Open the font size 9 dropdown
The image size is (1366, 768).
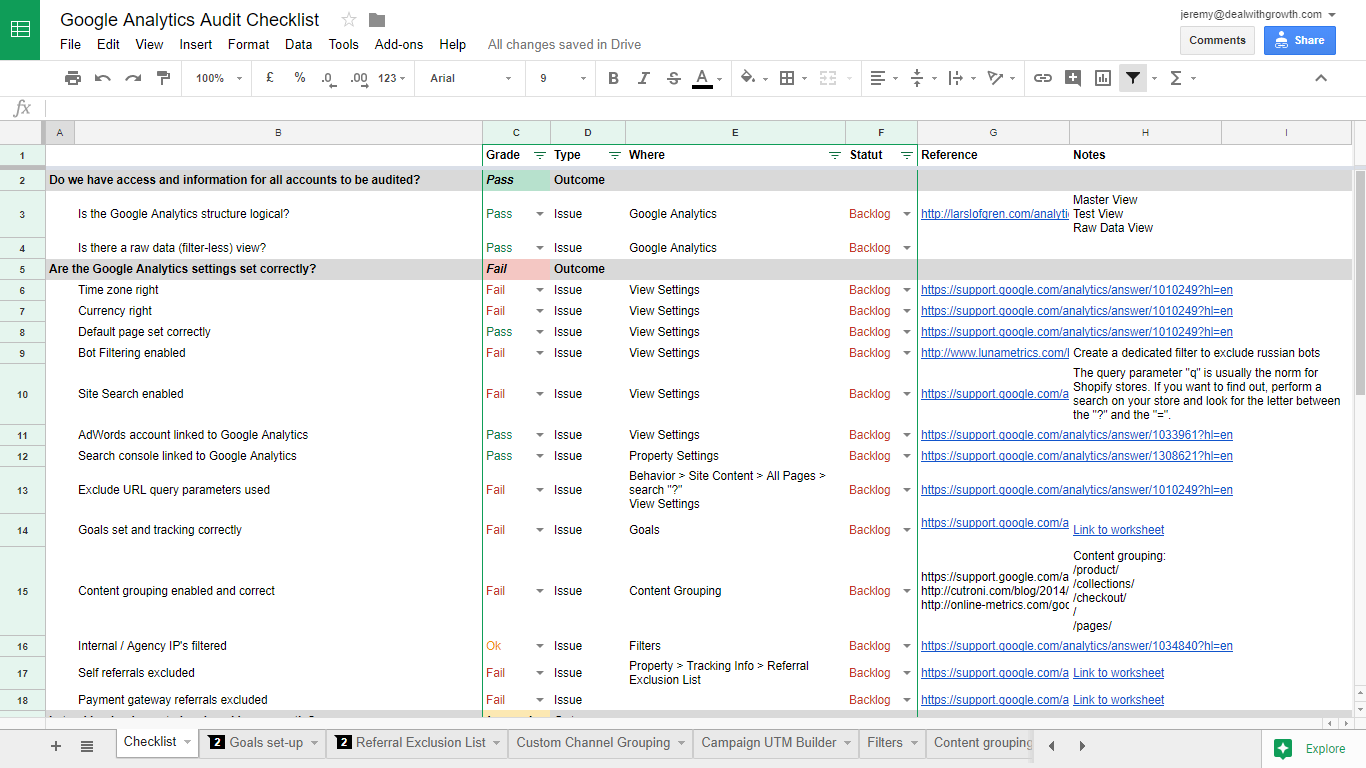[563, 78]
